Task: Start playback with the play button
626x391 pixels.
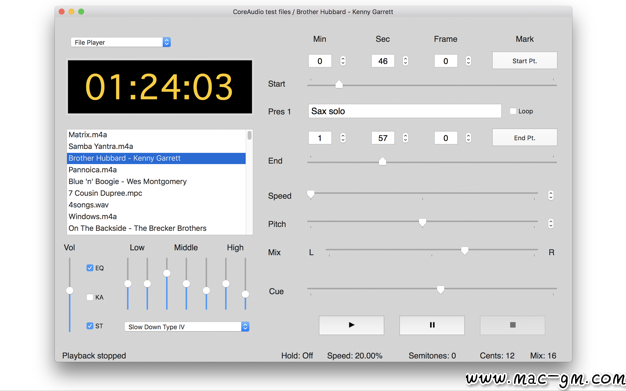Action: [351, 325]
